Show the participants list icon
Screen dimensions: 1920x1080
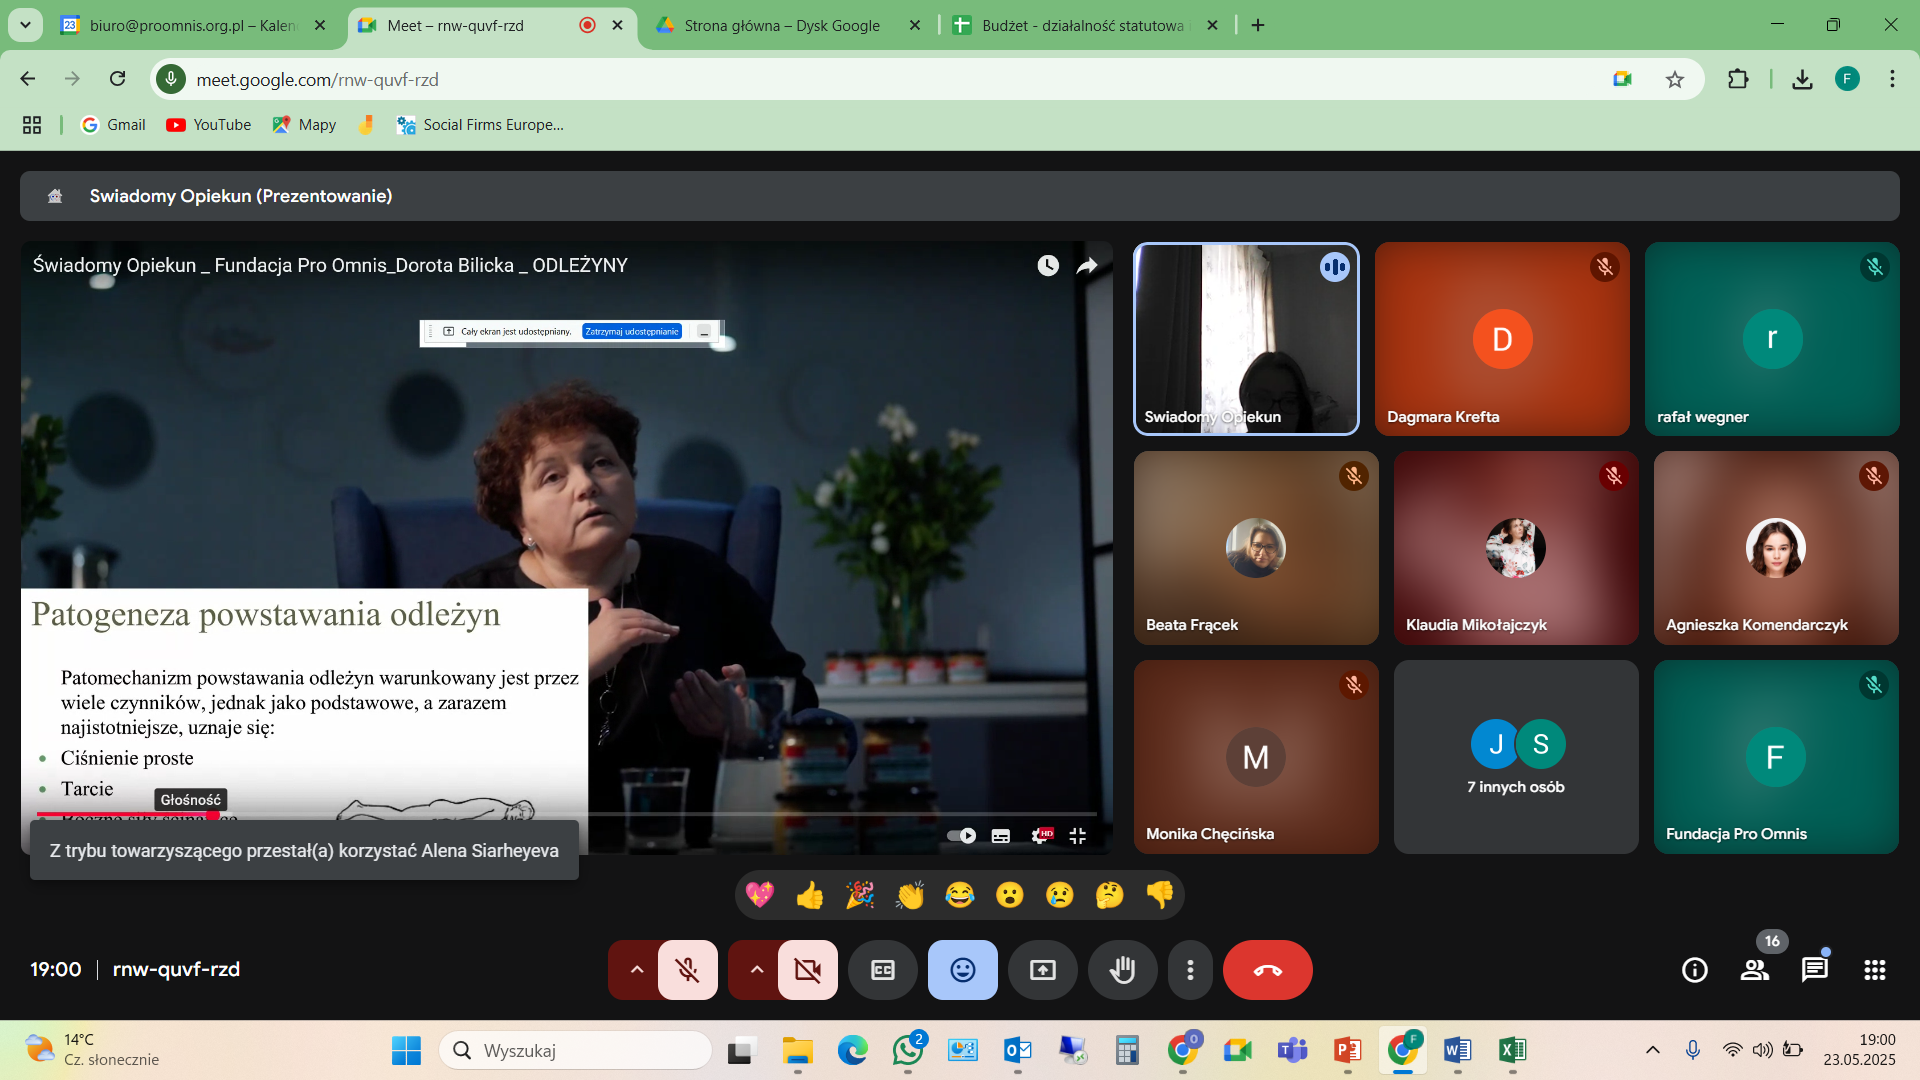[1754, 970]
